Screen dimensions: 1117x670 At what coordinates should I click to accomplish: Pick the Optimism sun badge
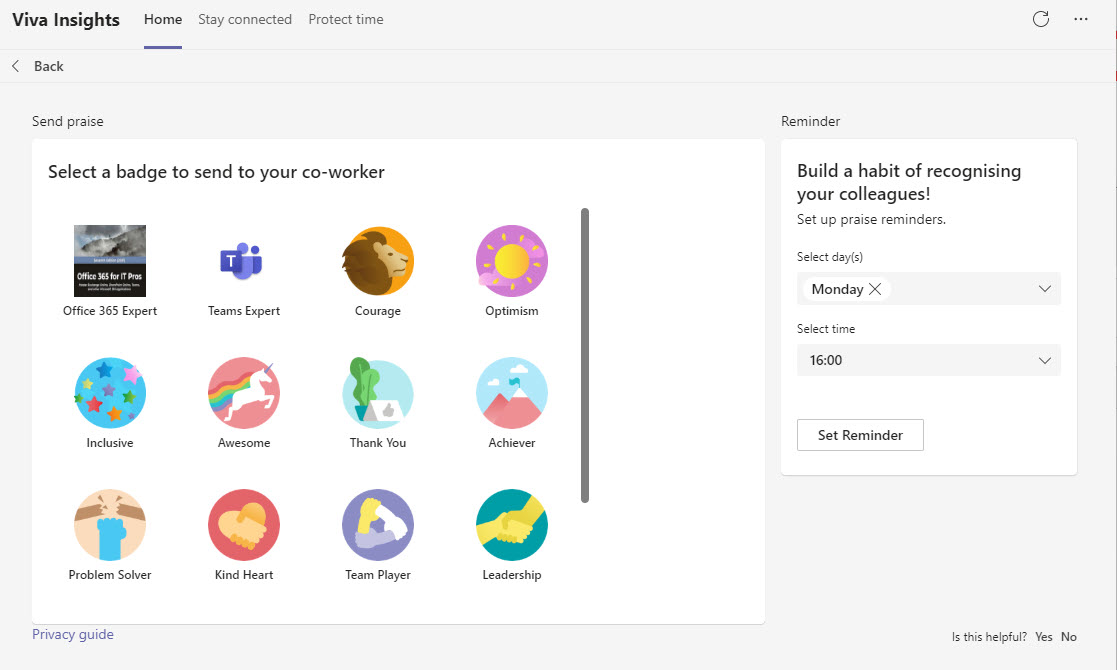512,262
